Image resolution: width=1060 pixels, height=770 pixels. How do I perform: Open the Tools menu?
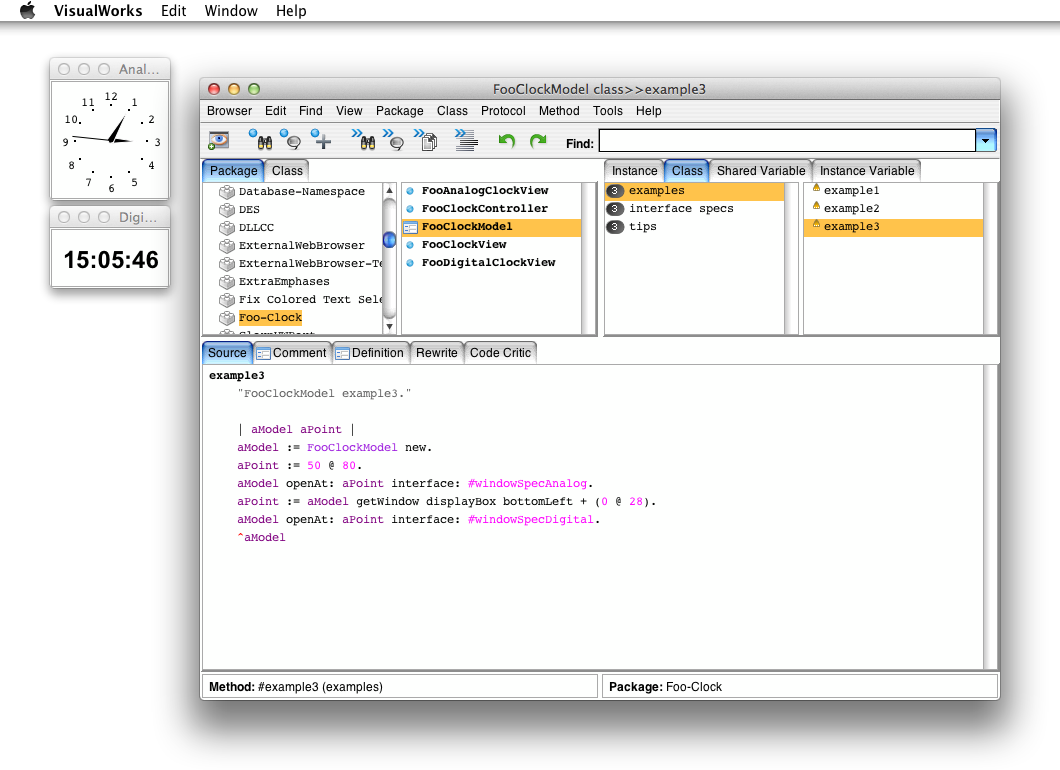(608, 111)
